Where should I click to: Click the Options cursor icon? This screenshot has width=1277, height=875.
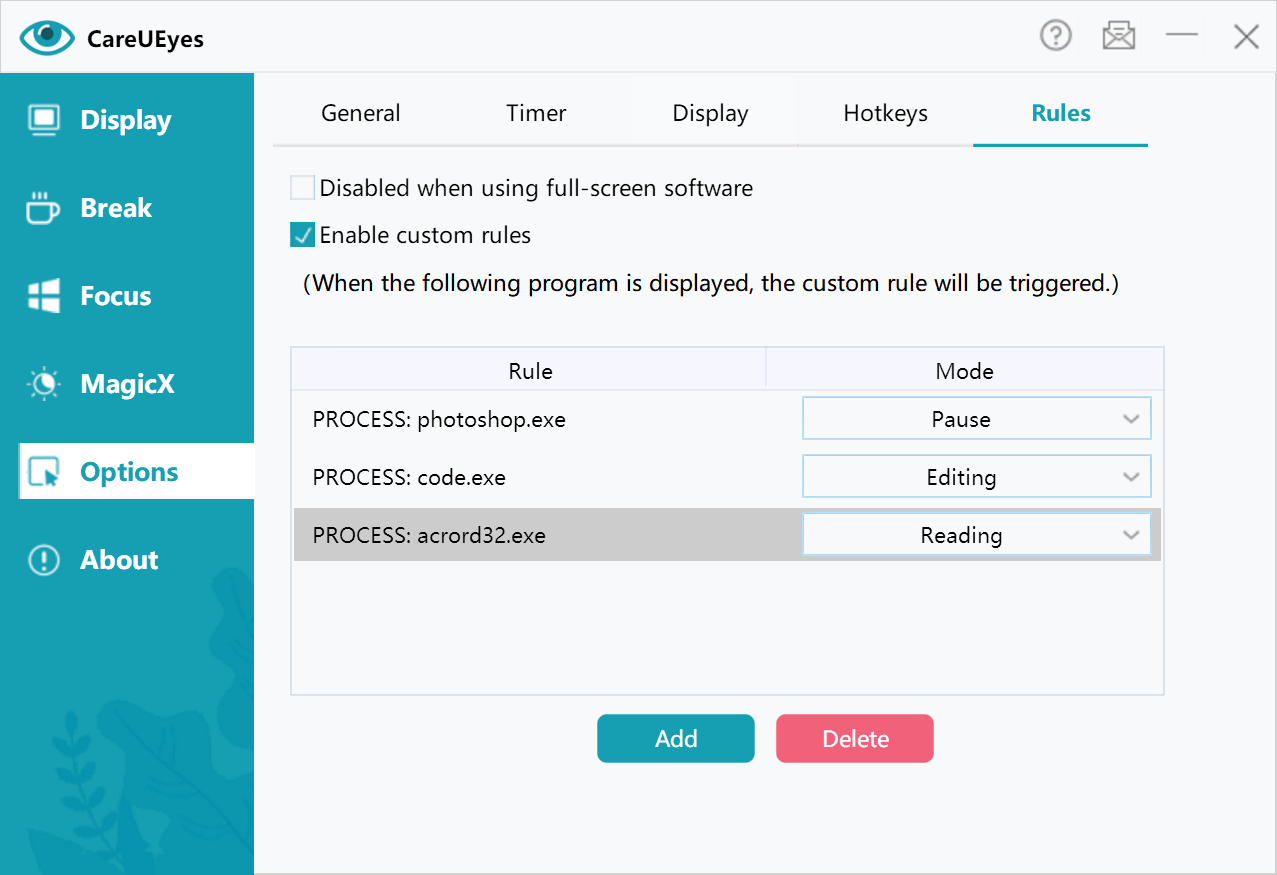click(x=45, y=472)
